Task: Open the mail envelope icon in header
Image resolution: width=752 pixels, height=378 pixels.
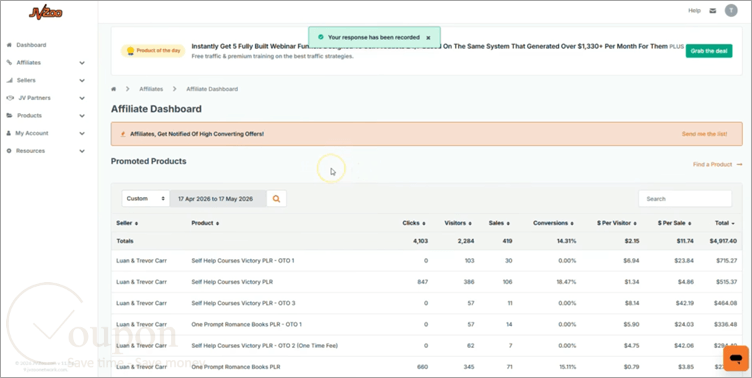Action: (x=713, y=11)
